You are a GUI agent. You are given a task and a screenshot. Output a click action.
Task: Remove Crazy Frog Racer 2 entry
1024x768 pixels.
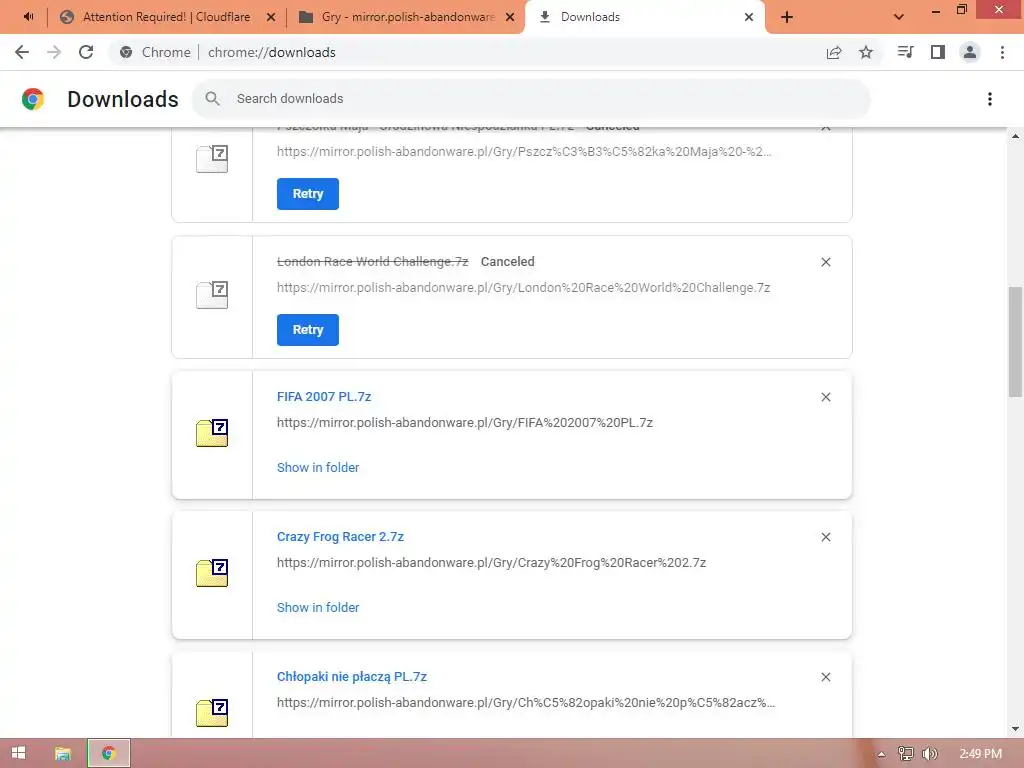pyautogui.click(x=825, y=537)
